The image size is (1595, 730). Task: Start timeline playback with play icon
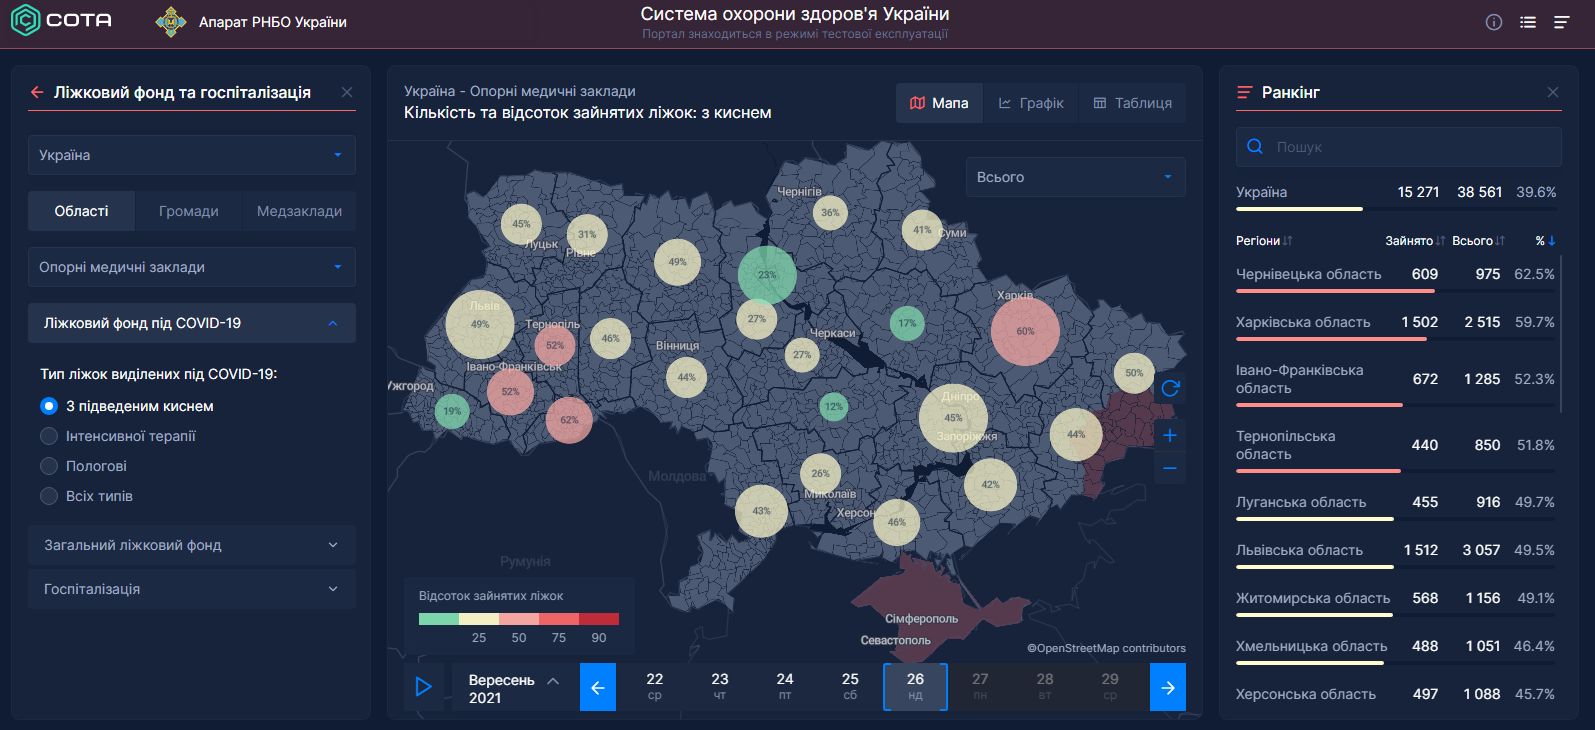[x=423, y=687]
